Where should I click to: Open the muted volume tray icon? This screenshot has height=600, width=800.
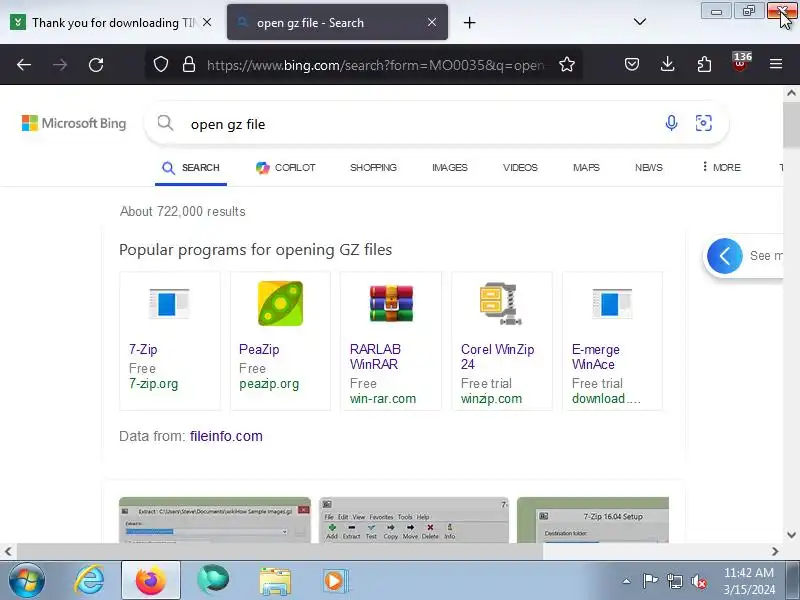[698, 581]
